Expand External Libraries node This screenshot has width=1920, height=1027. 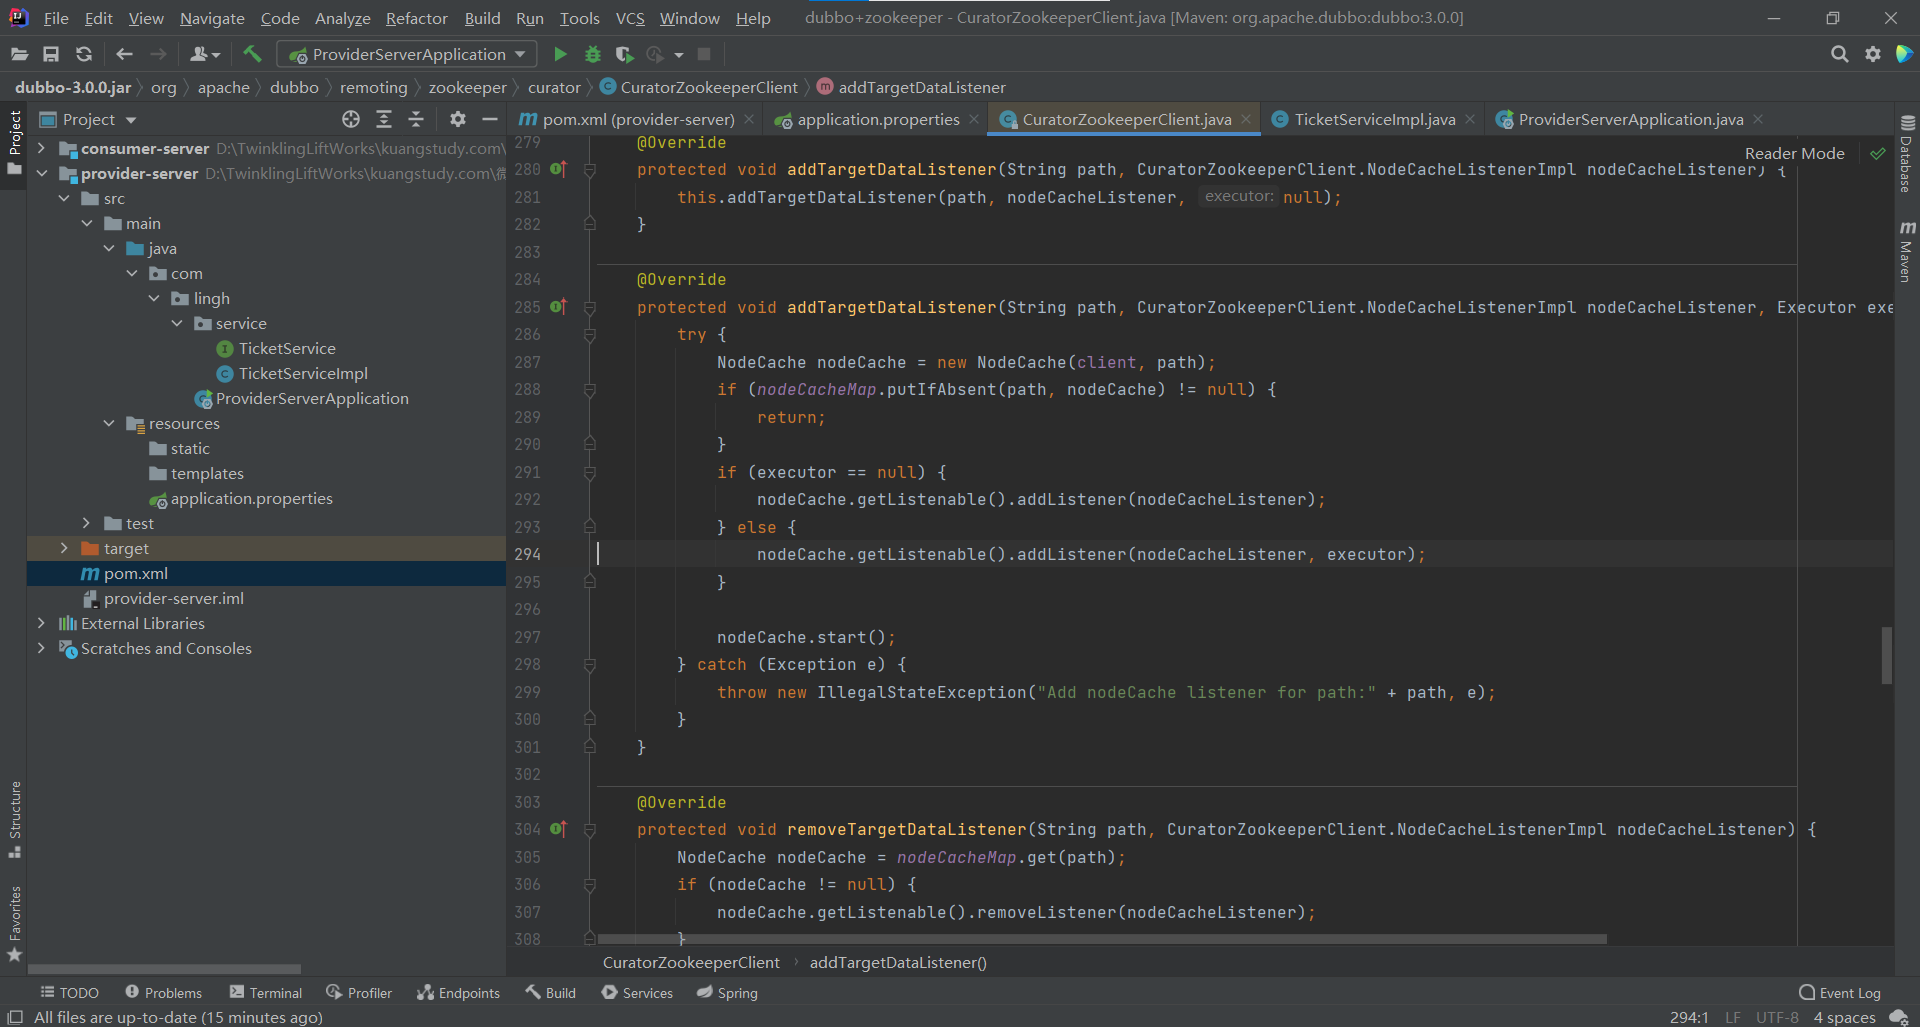click(41, 623)
